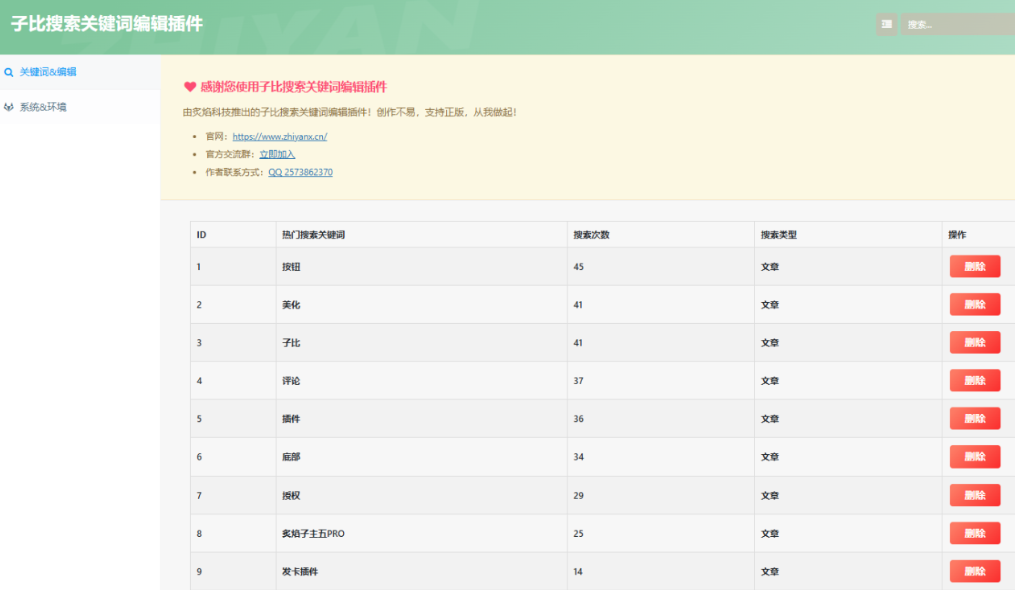Image resolution: width=1015 pixels, height=590 pixels.
Task: Open the 关键词&编辑 sidebar menu item
Action: tap(80, 72)
